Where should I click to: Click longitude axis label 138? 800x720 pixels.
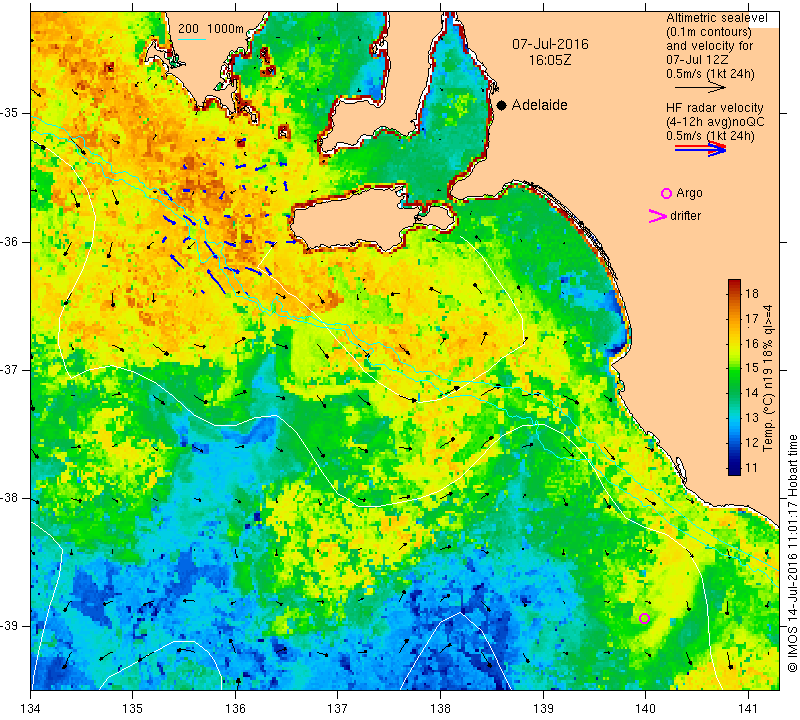[440, 709]
